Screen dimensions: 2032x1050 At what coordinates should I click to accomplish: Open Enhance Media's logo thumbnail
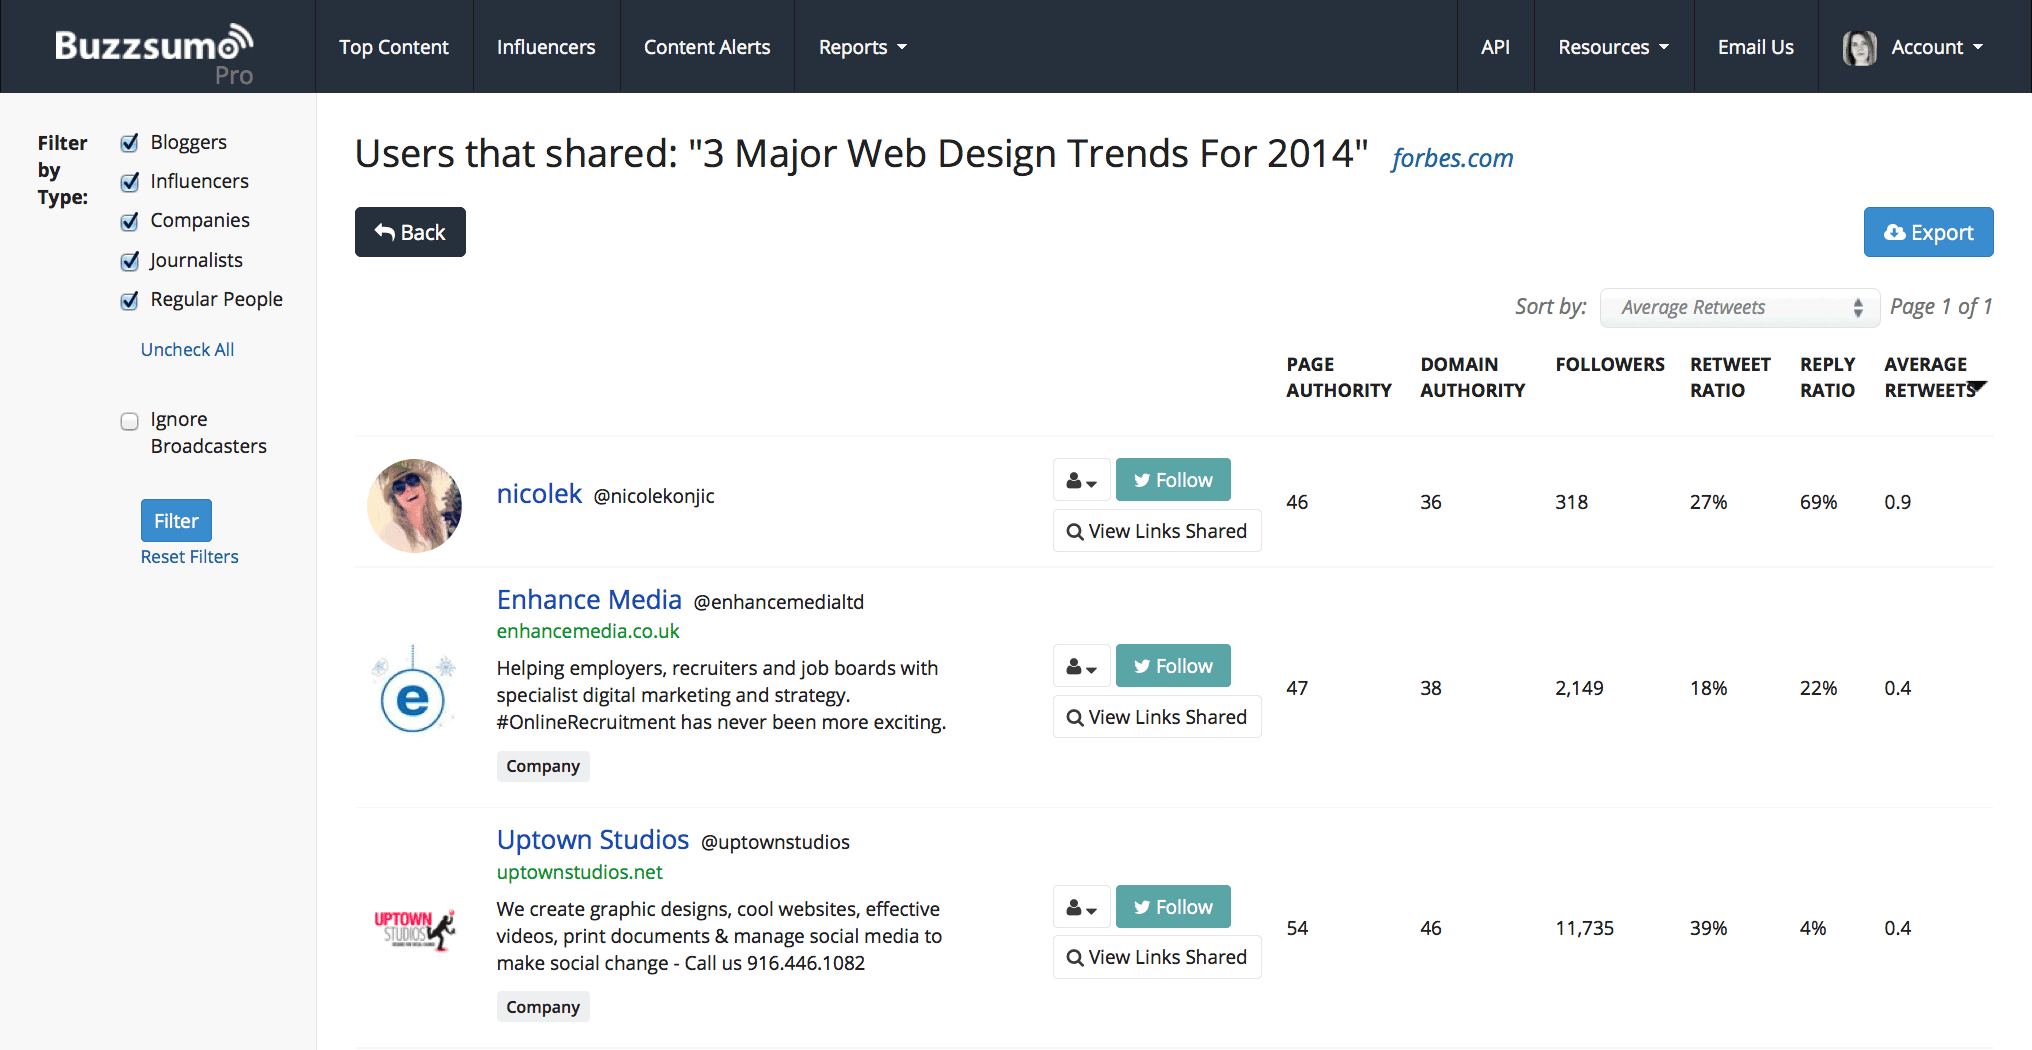[x=414, y=689]
